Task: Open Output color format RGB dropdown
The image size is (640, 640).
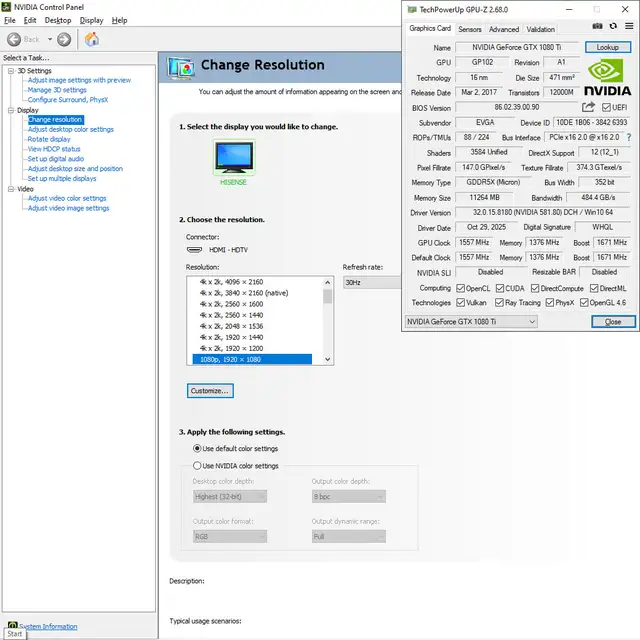Action: point(230,536)
